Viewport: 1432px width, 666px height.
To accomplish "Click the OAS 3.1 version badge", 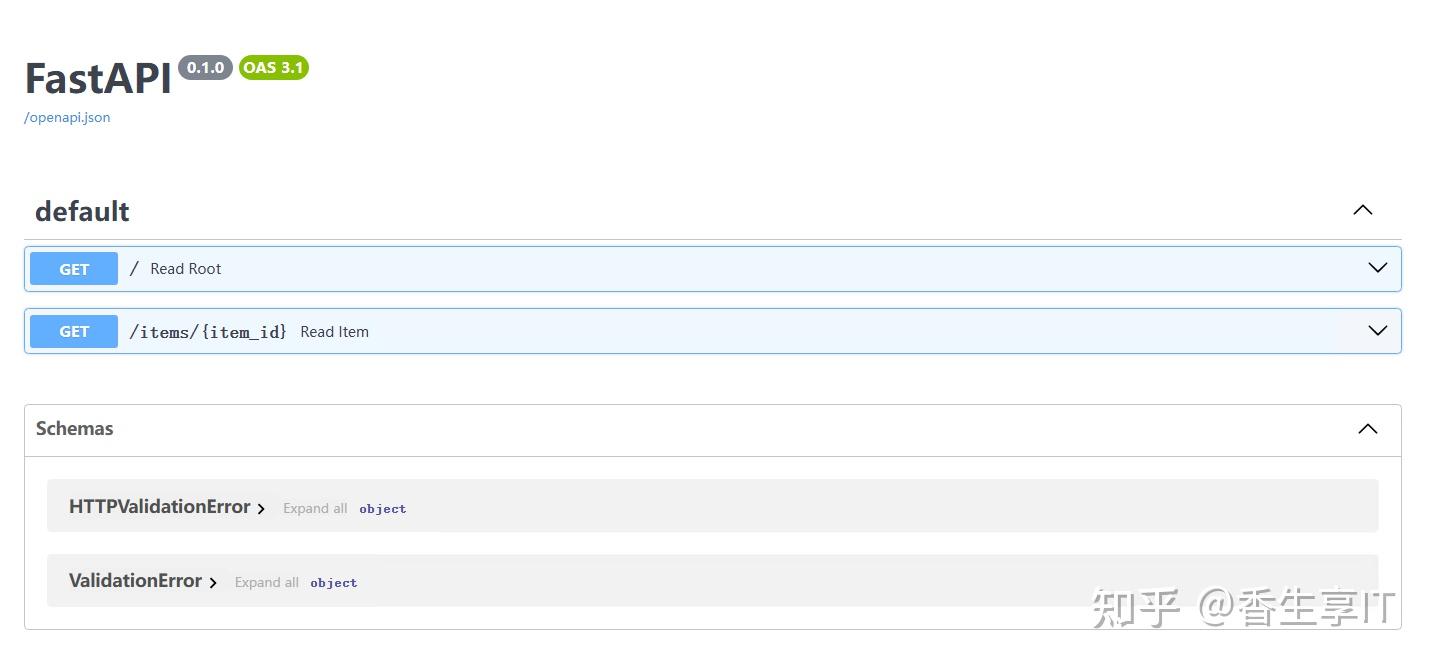I will coord(273,68).
